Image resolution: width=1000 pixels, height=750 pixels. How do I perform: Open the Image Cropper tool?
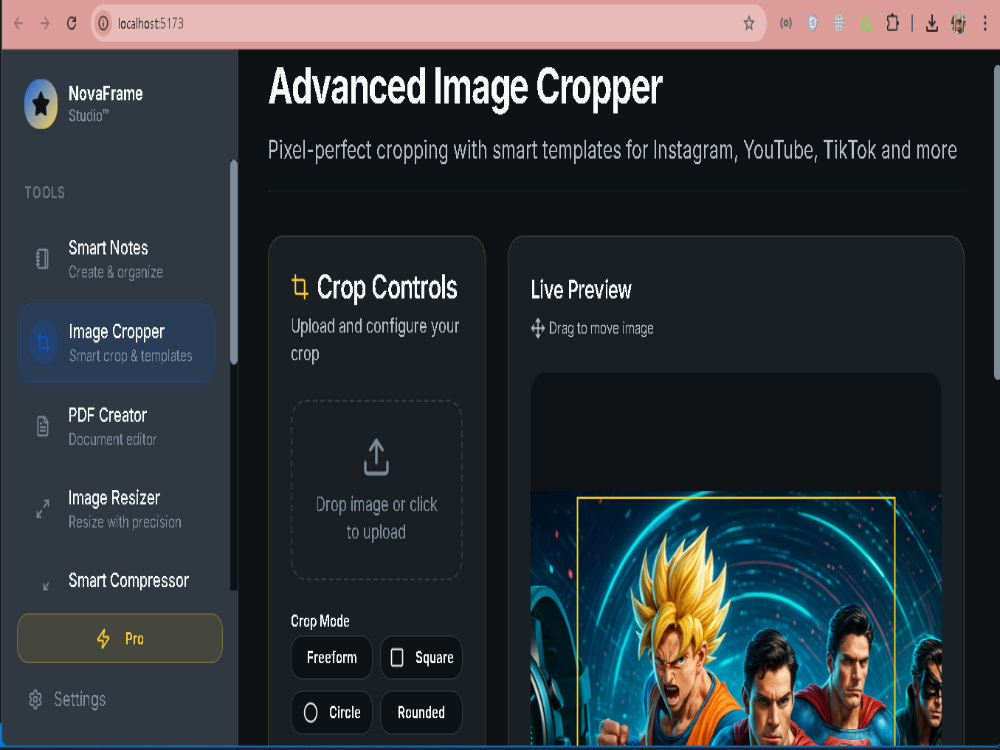[116, 343]
